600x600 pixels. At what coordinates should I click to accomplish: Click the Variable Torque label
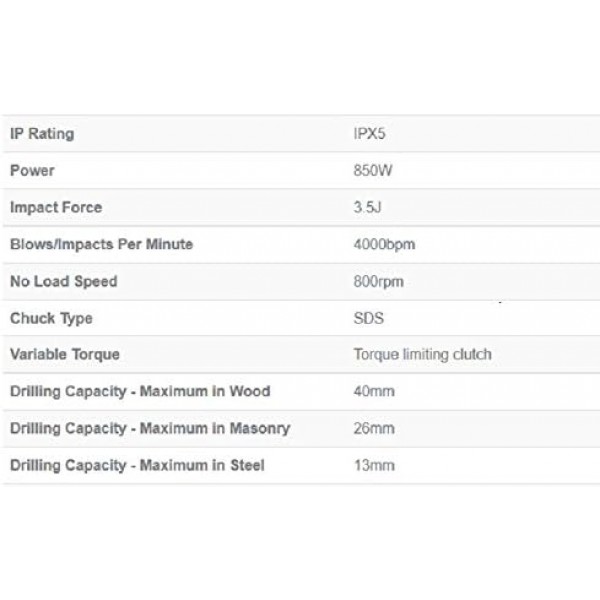[x=65, y=355]
